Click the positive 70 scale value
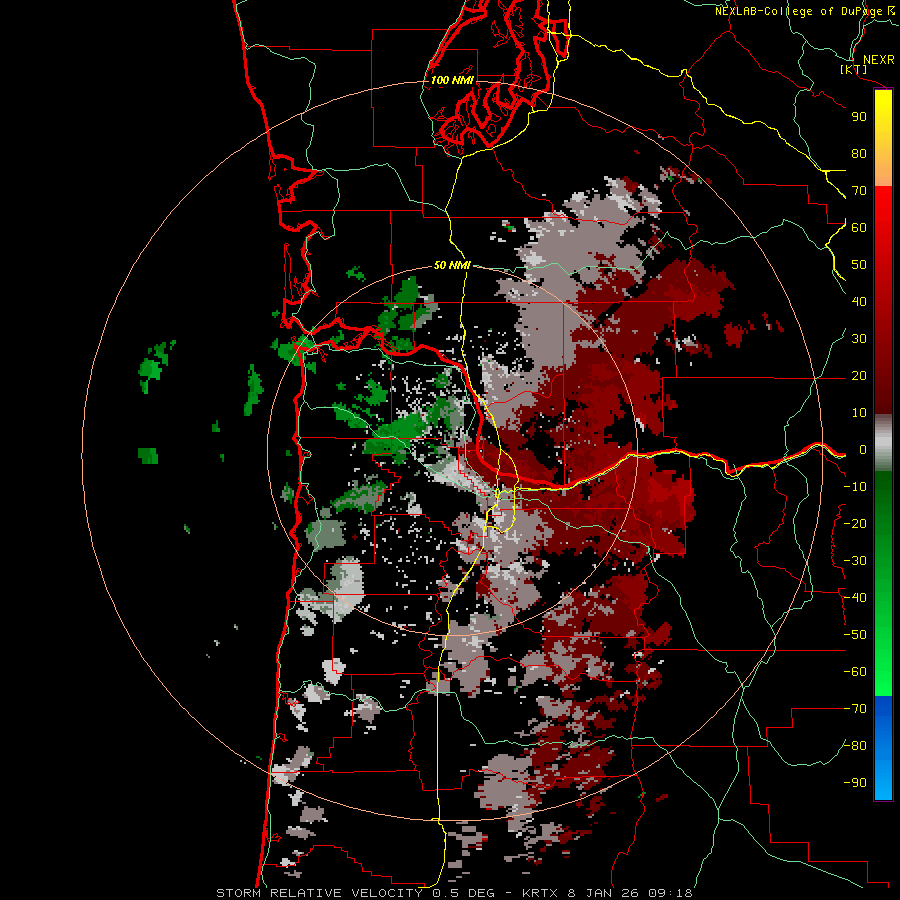Screen dimensions: 900x900 [x=859, y=191]
